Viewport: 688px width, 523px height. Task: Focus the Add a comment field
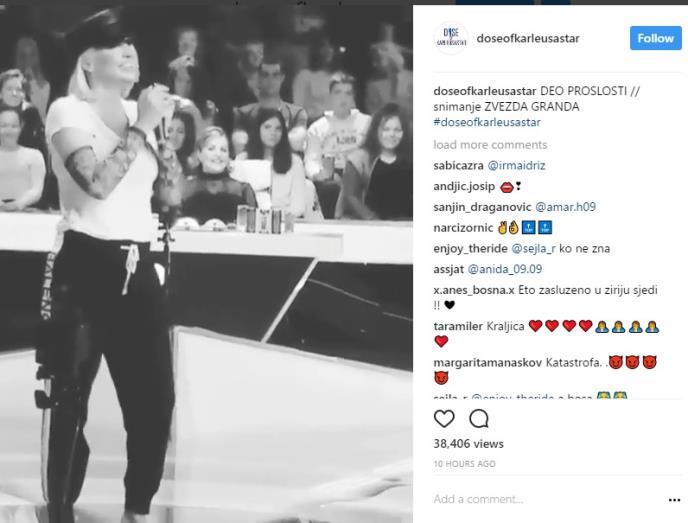click(x=548, y=499)
